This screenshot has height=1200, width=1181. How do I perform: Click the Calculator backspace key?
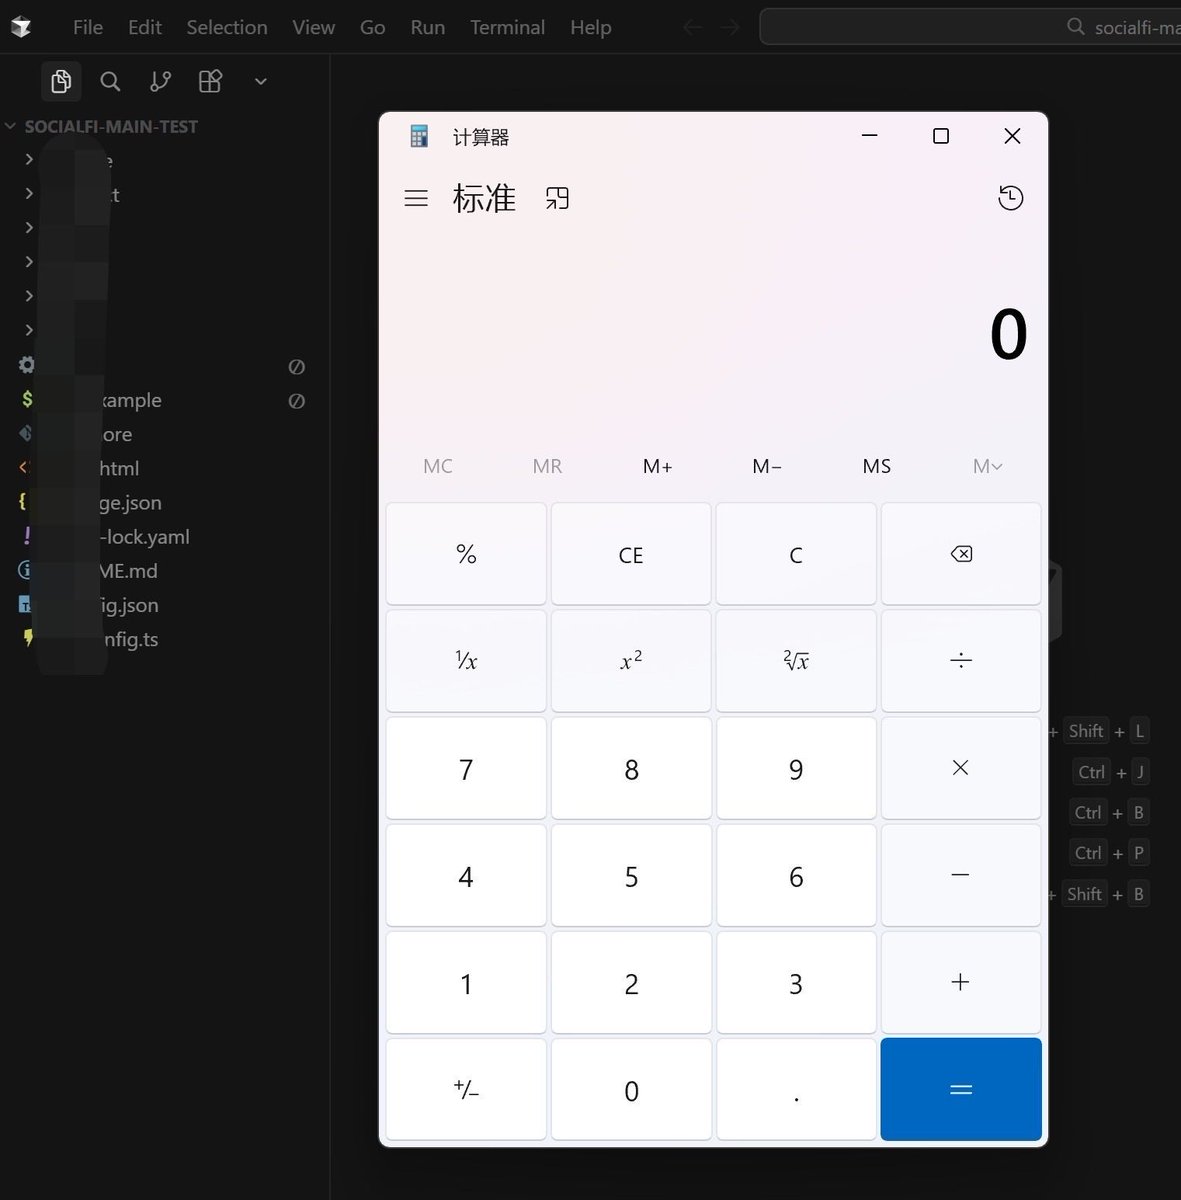(x=961, y=554)
